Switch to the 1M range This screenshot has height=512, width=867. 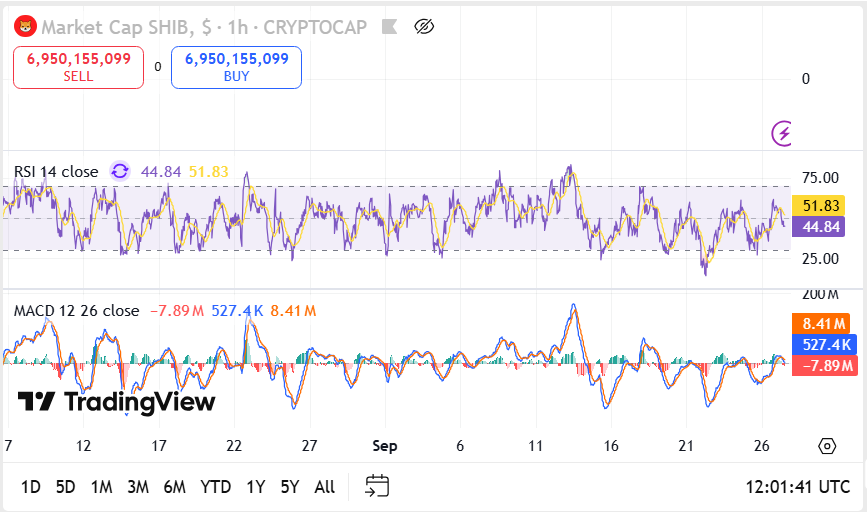(101, 487)
